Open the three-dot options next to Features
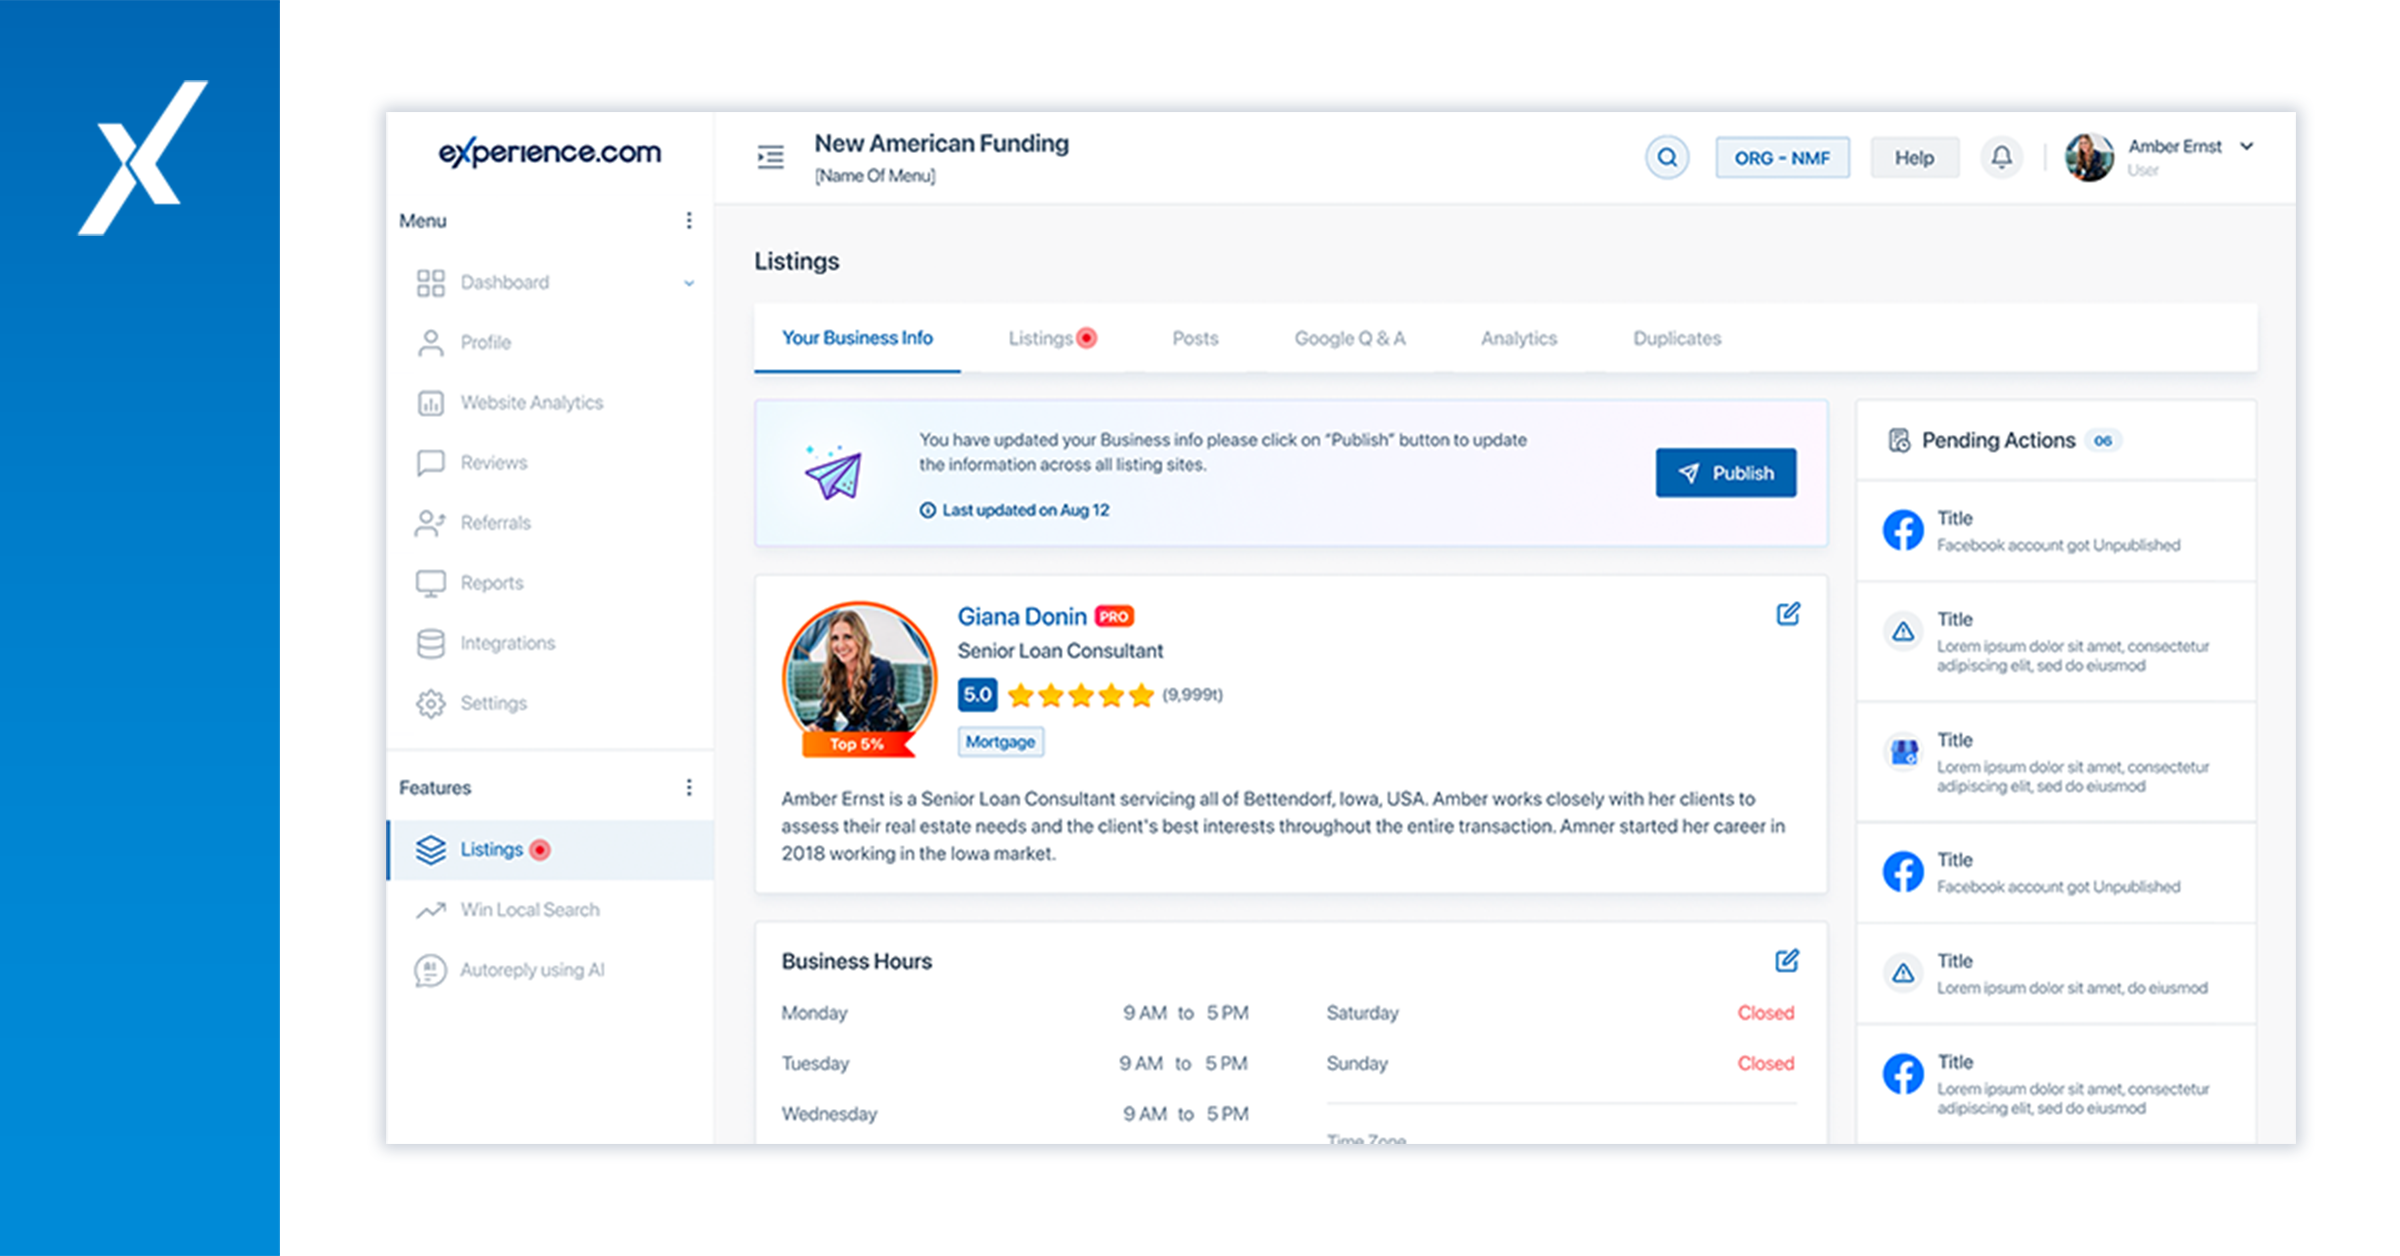 (689, 787)
